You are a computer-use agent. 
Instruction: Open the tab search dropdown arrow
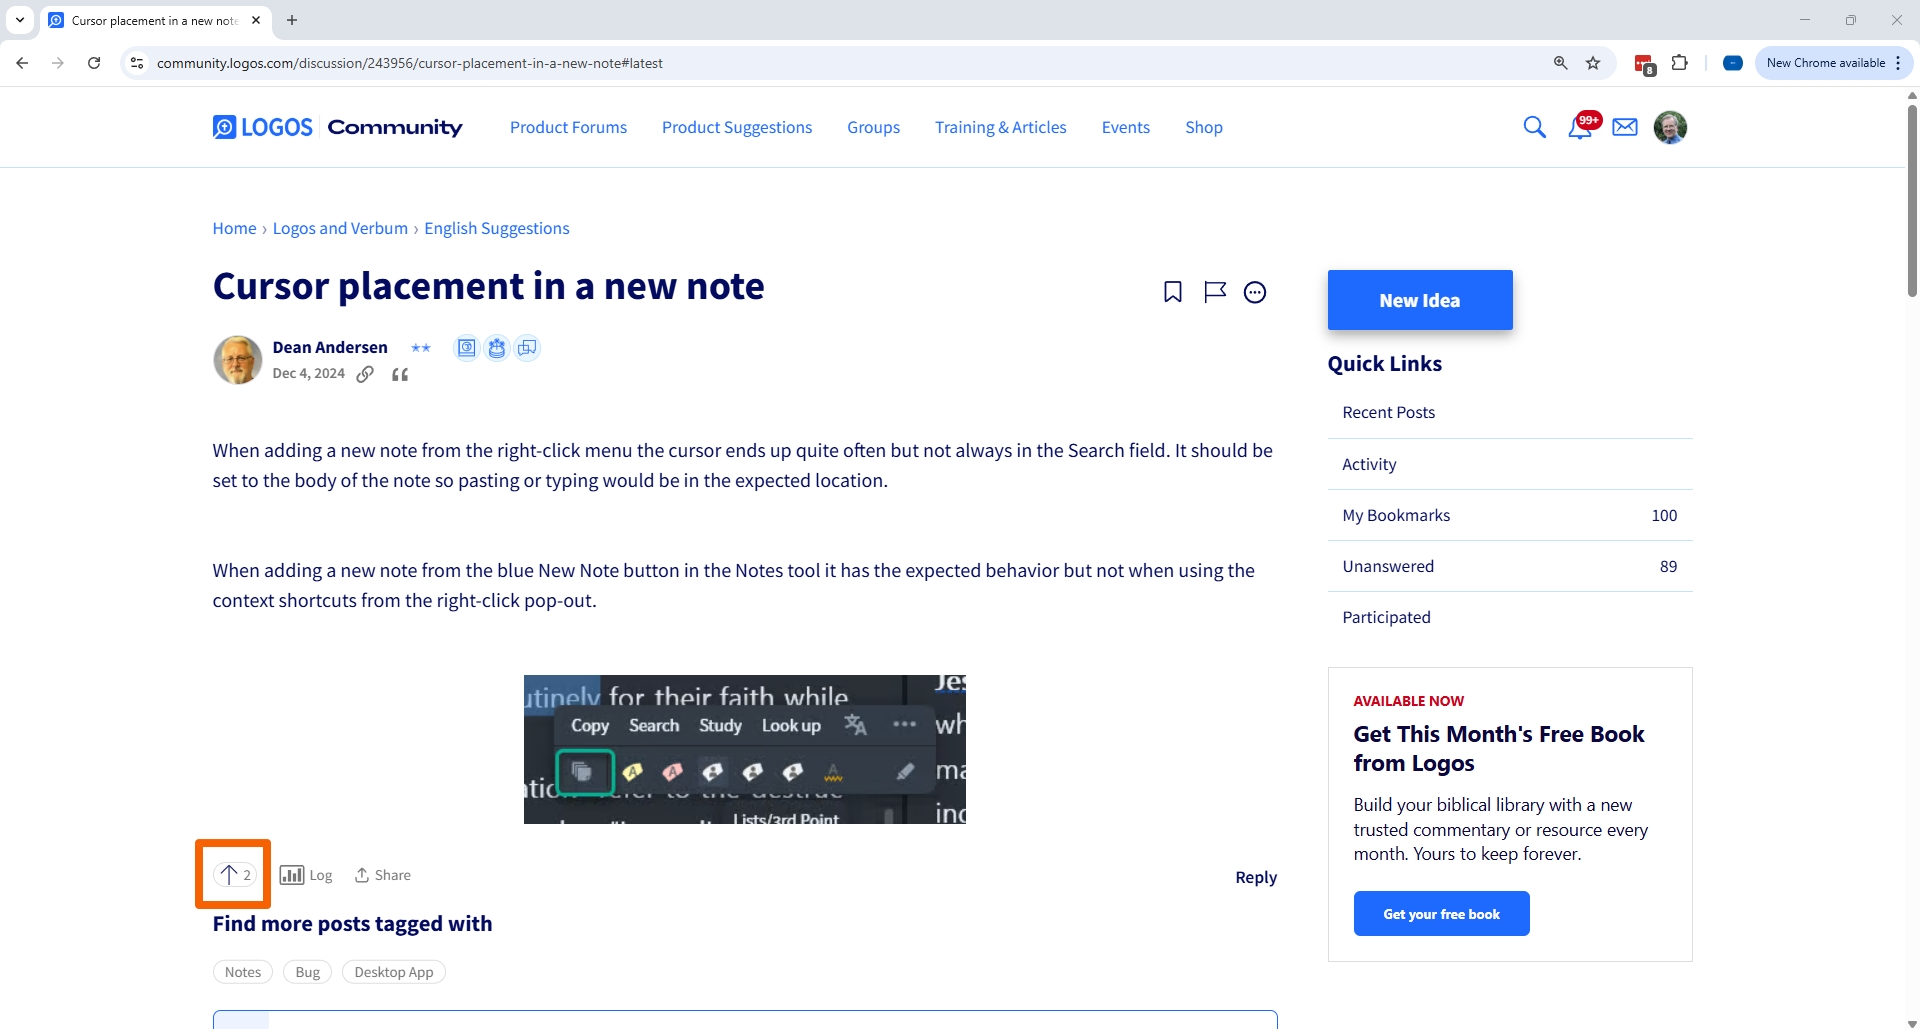[20, 20]
